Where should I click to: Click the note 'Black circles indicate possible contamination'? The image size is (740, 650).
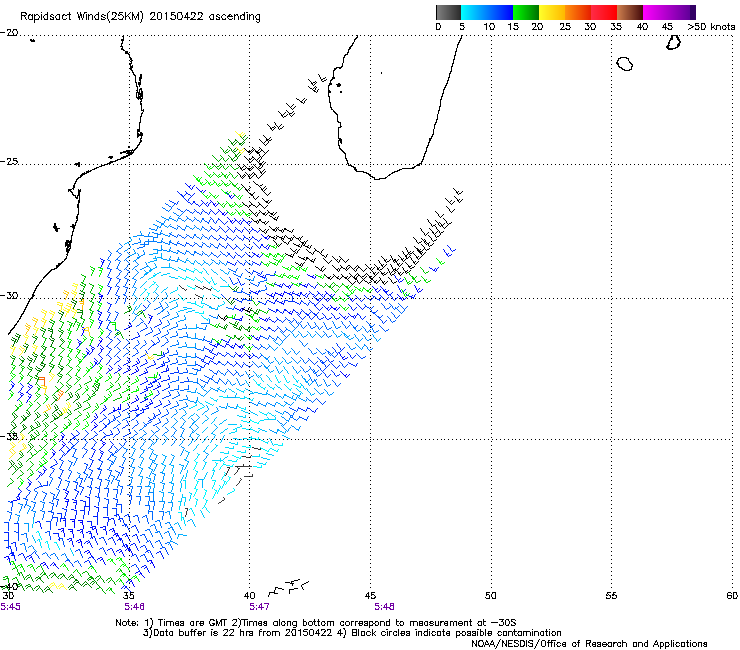[x=456, y=633]
